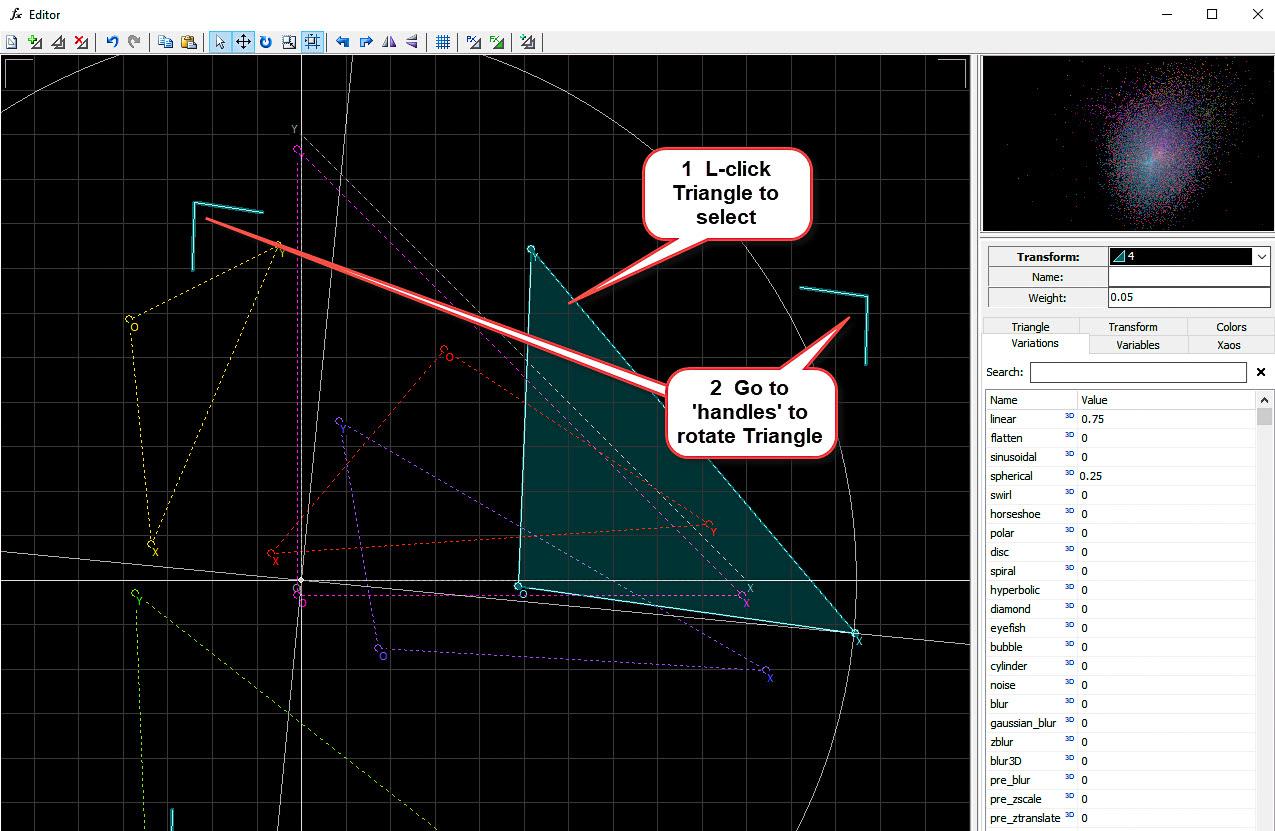Switch to the Transform tab
This screenshot has height=831, width=1275.
[x=1133, y=327]
